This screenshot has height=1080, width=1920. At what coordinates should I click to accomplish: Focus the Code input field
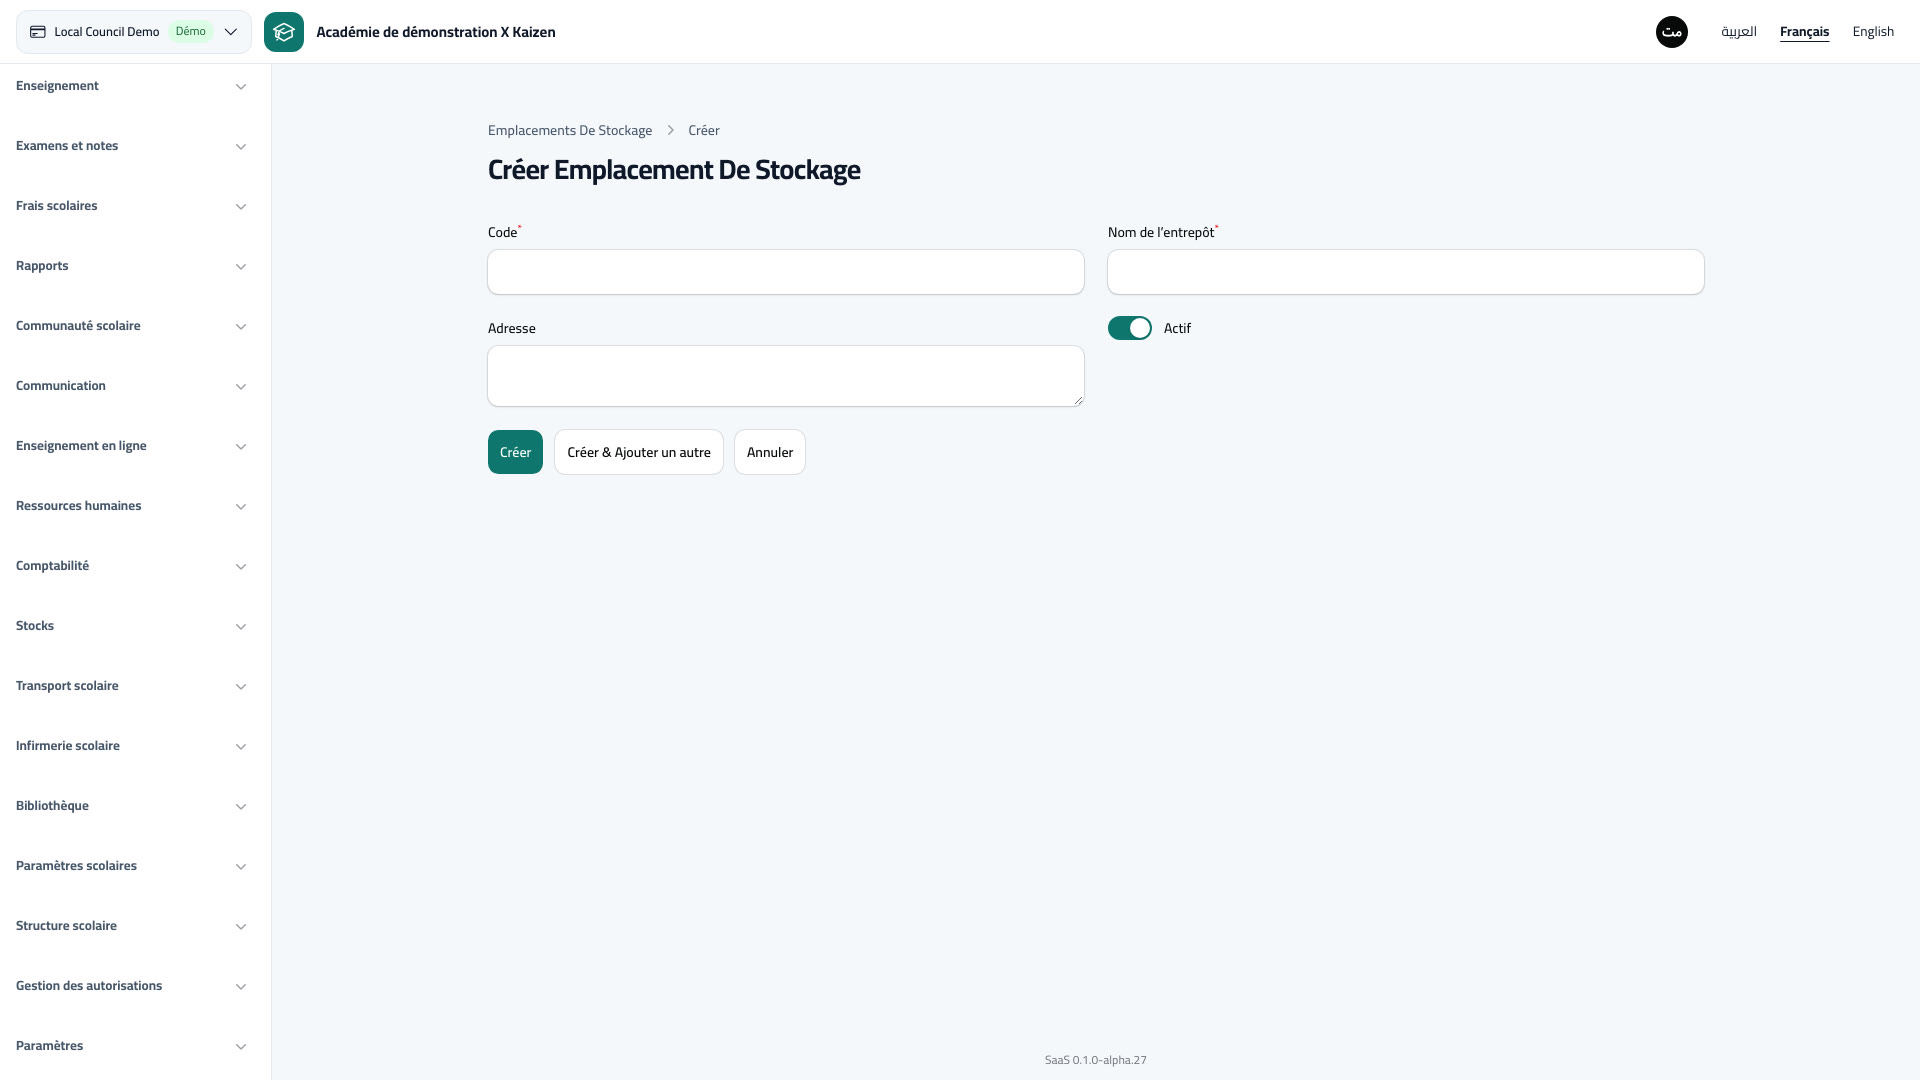[786, 272]
